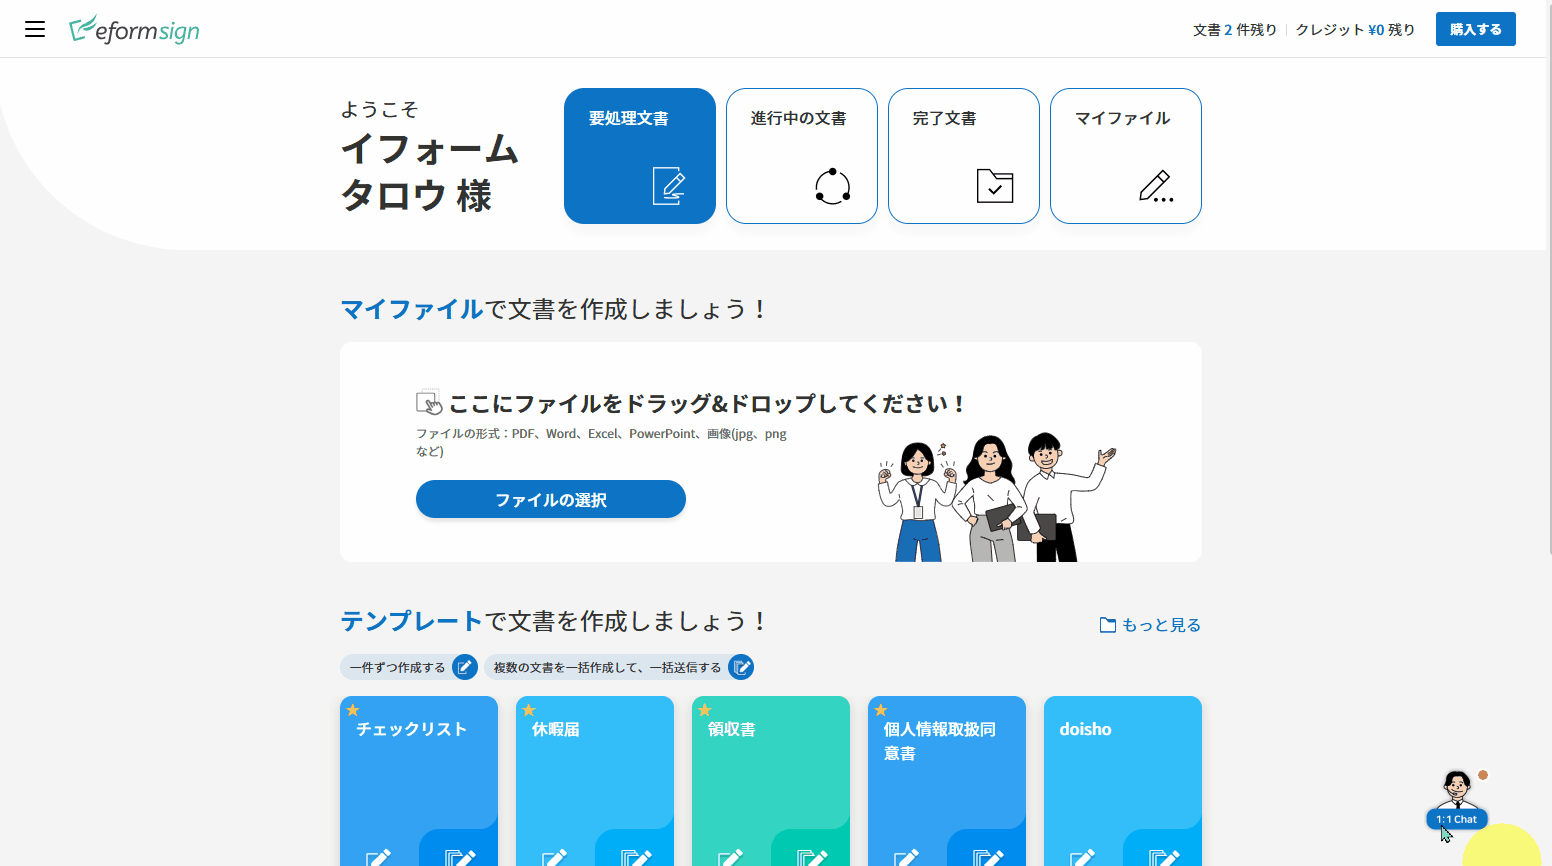Open the 進行中の文書 tile
Screen dimensions: 1552x866
coord(801,156)
